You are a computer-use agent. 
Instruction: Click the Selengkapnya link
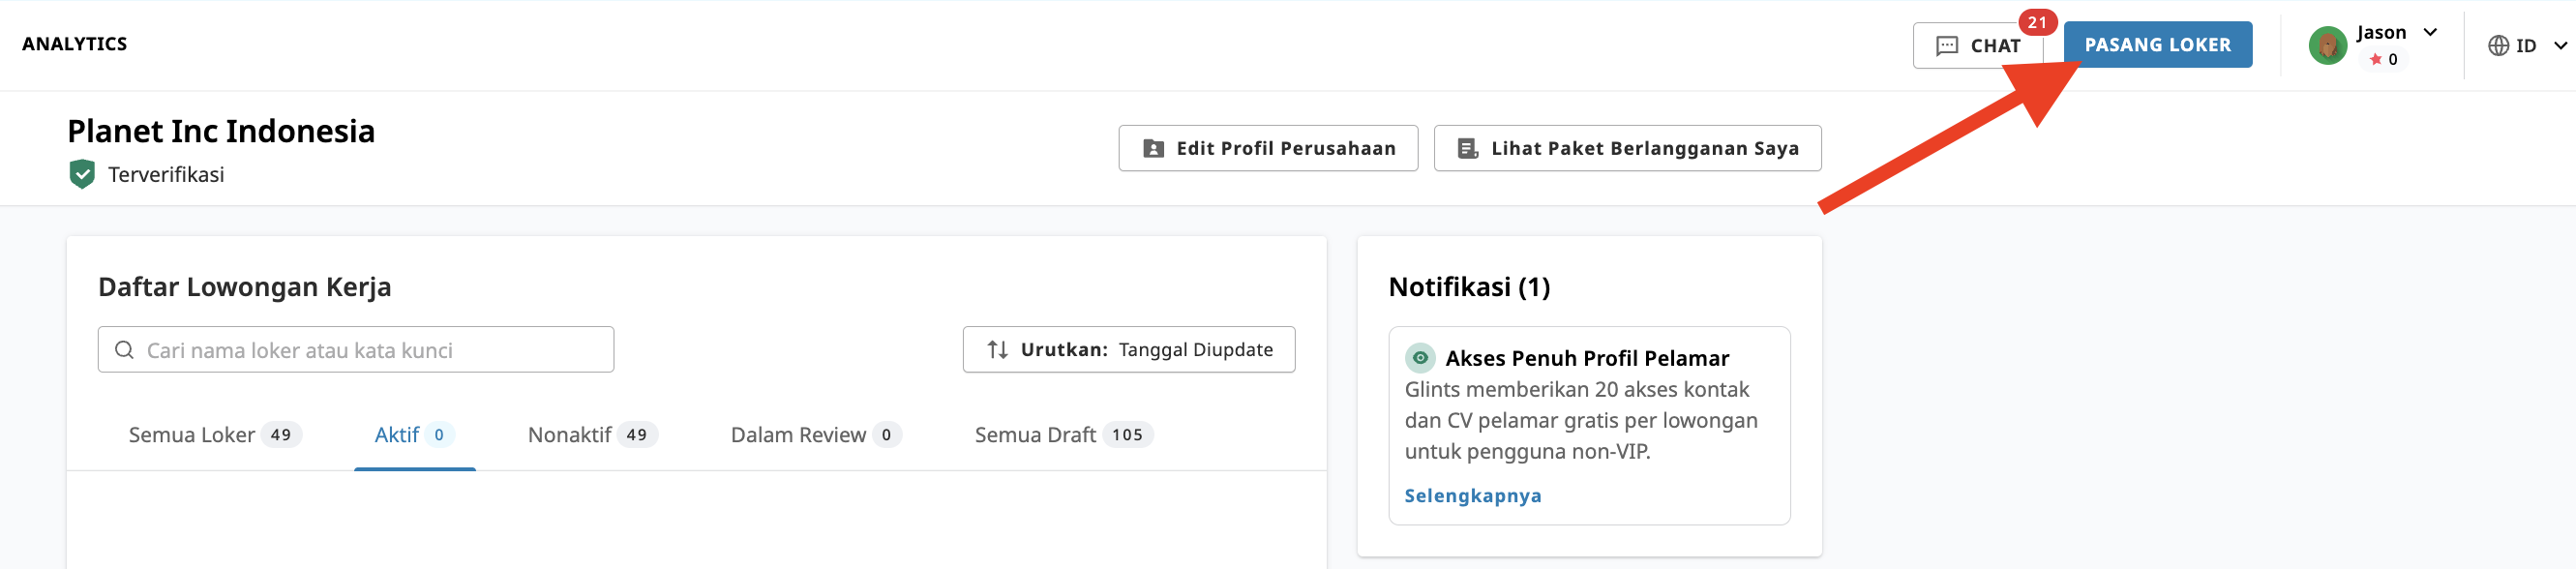point(1473,496)
